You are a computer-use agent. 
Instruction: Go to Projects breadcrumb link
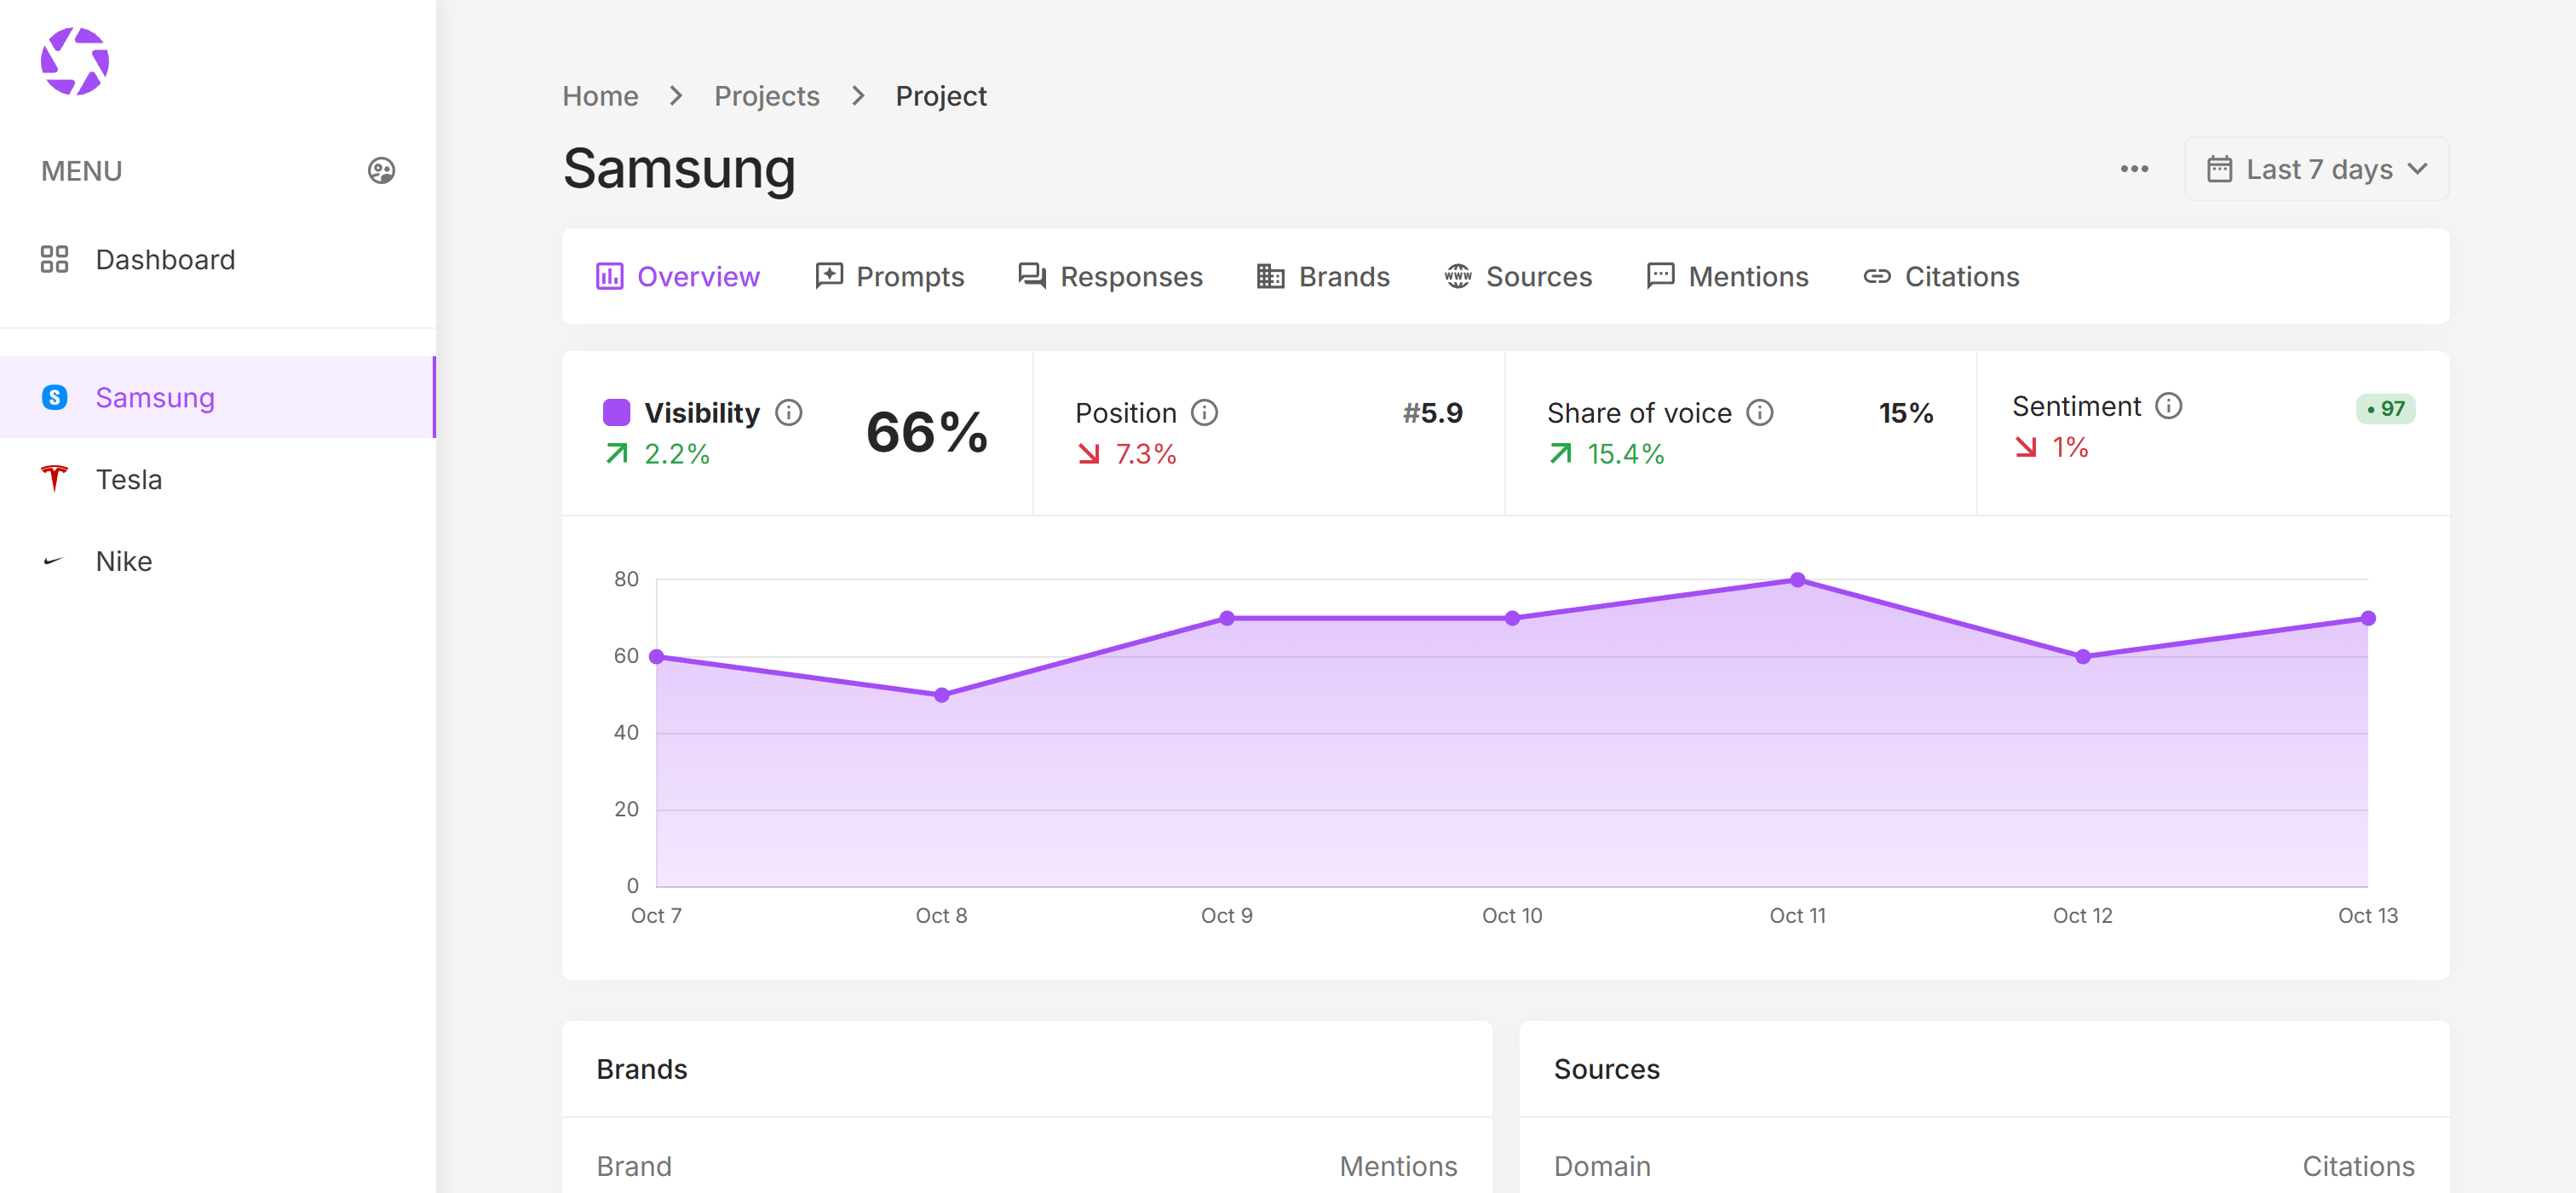[767, 96]
